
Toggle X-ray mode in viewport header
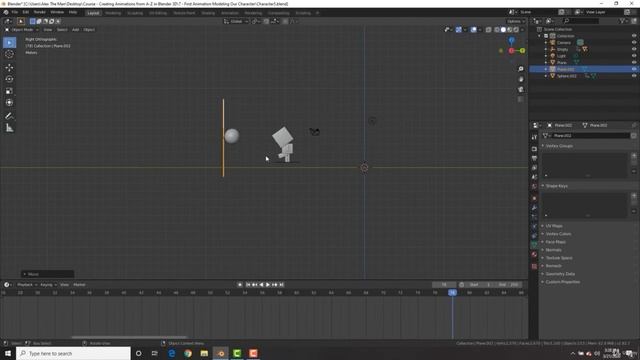click(x=489, y=30)
